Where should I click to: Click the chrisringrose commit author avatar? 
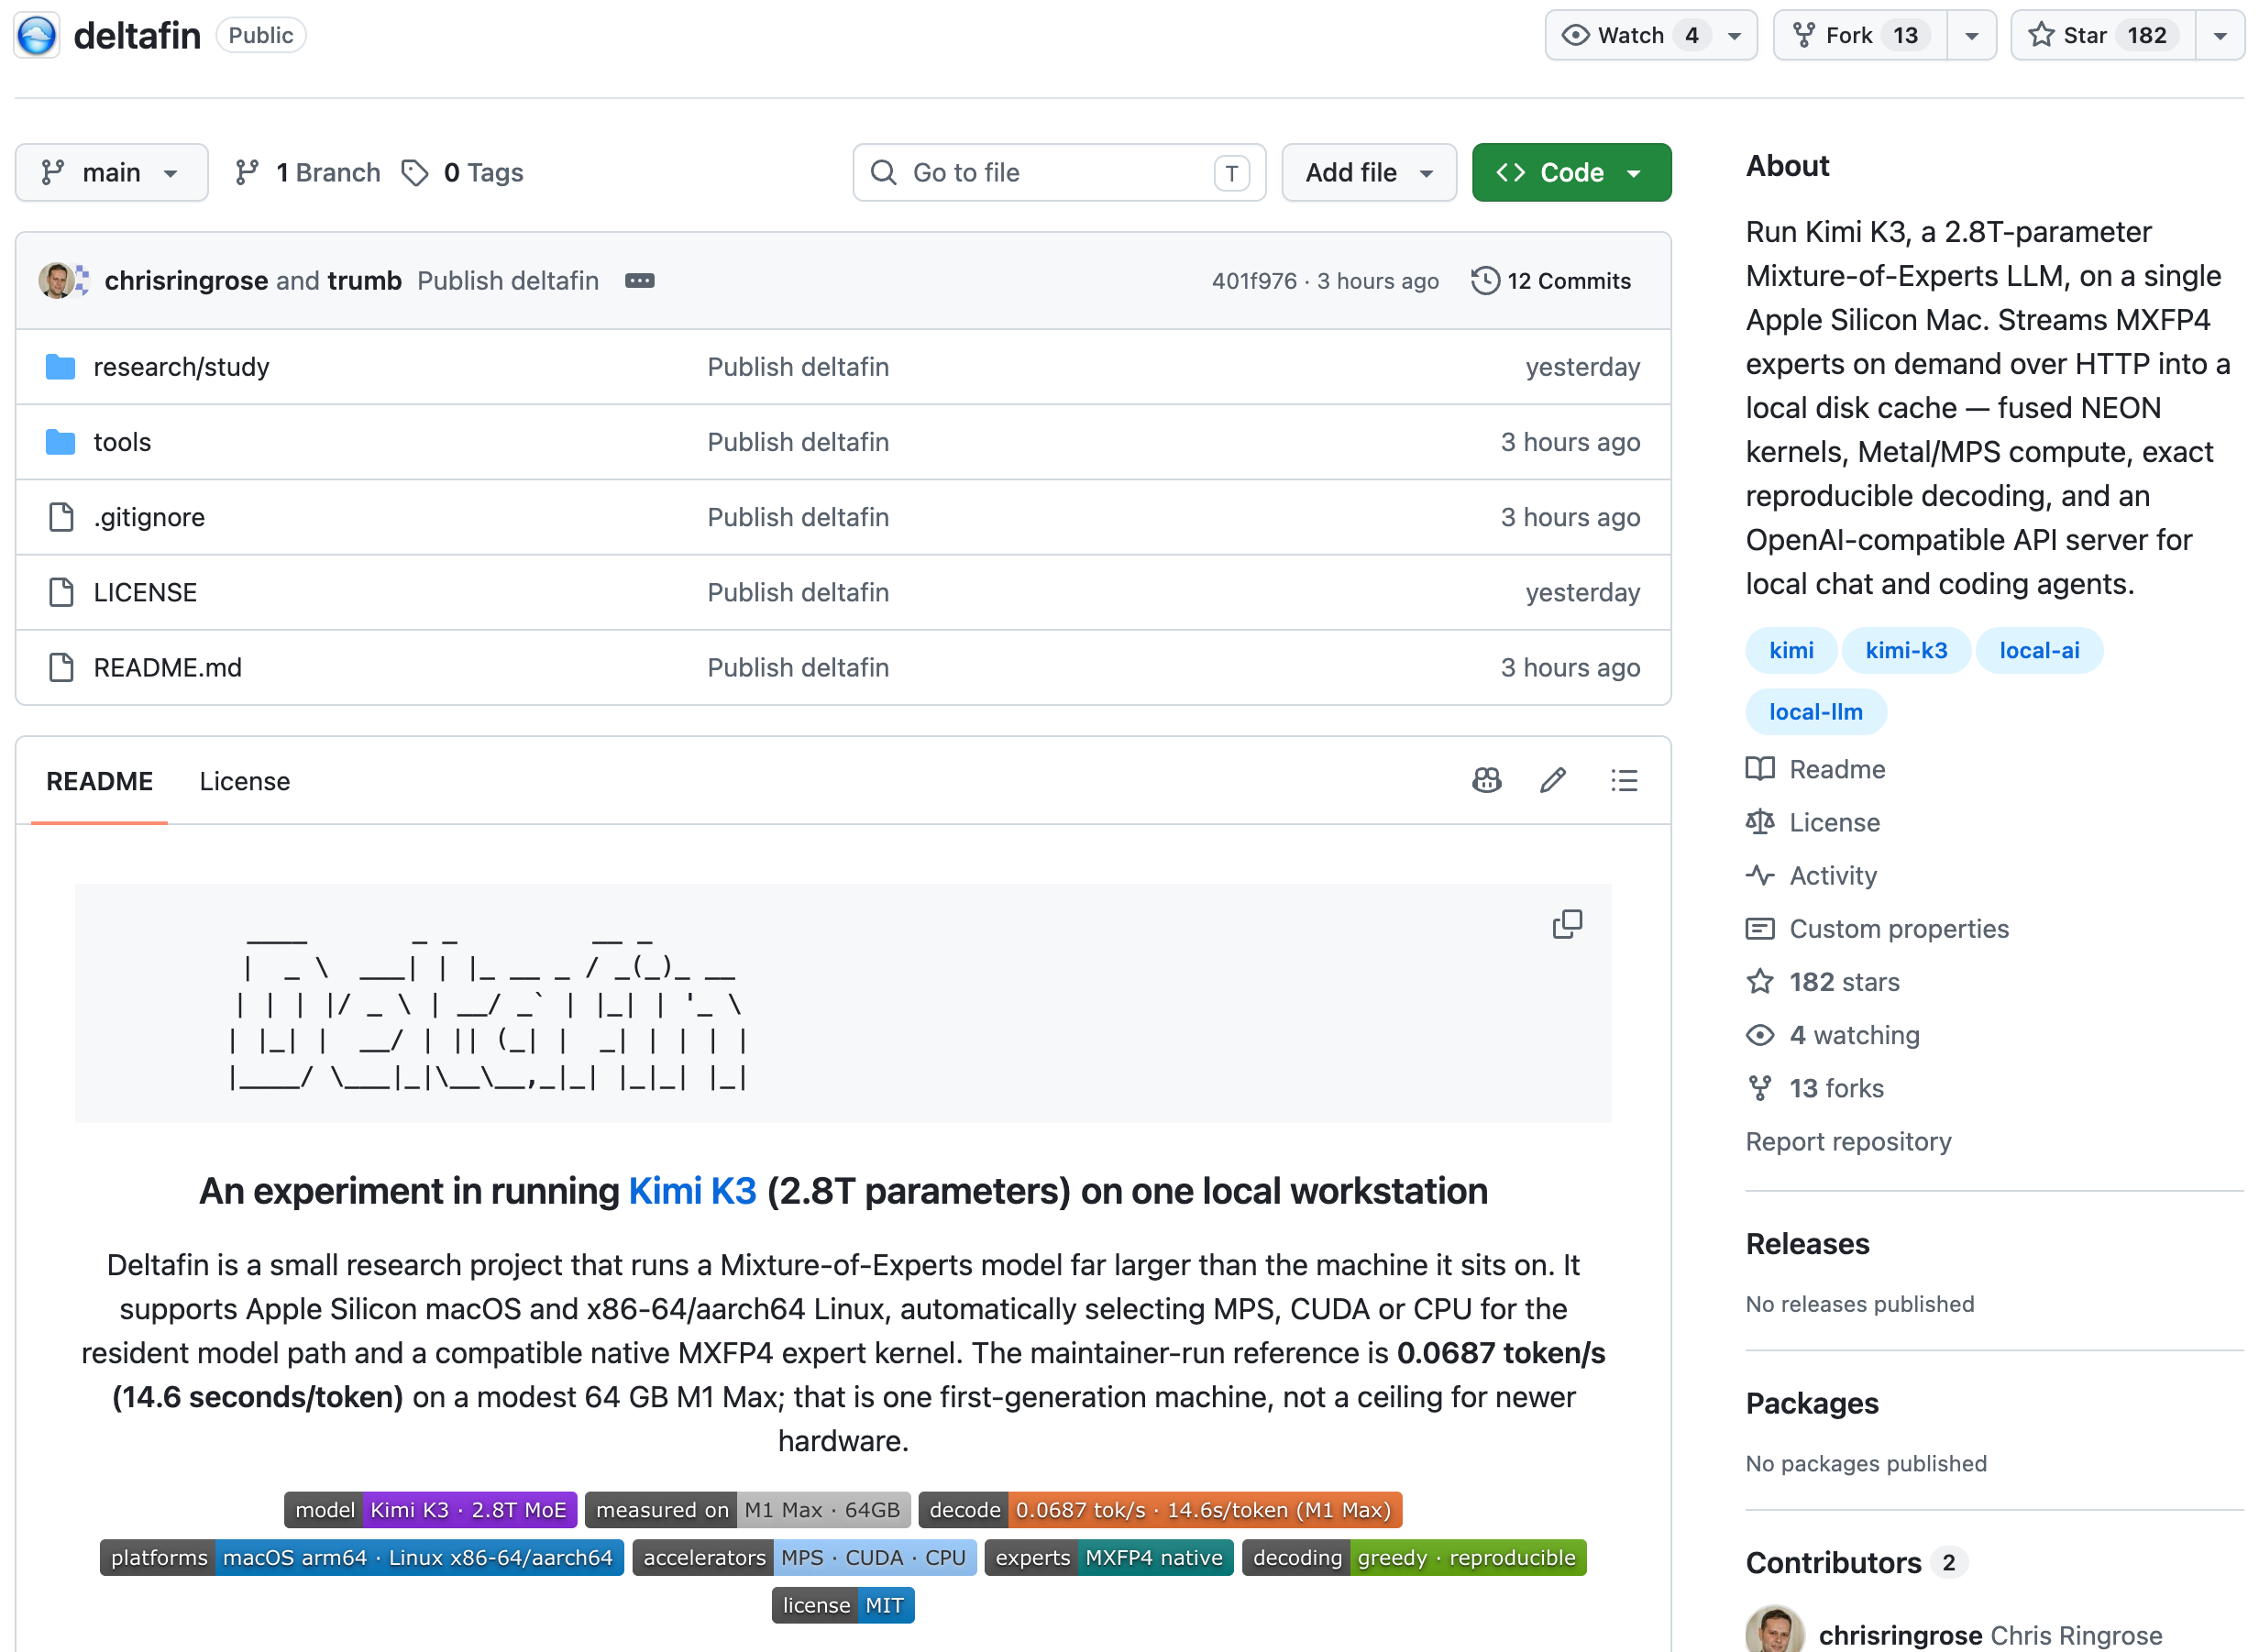pyautogui.click(x=56, y=280)
